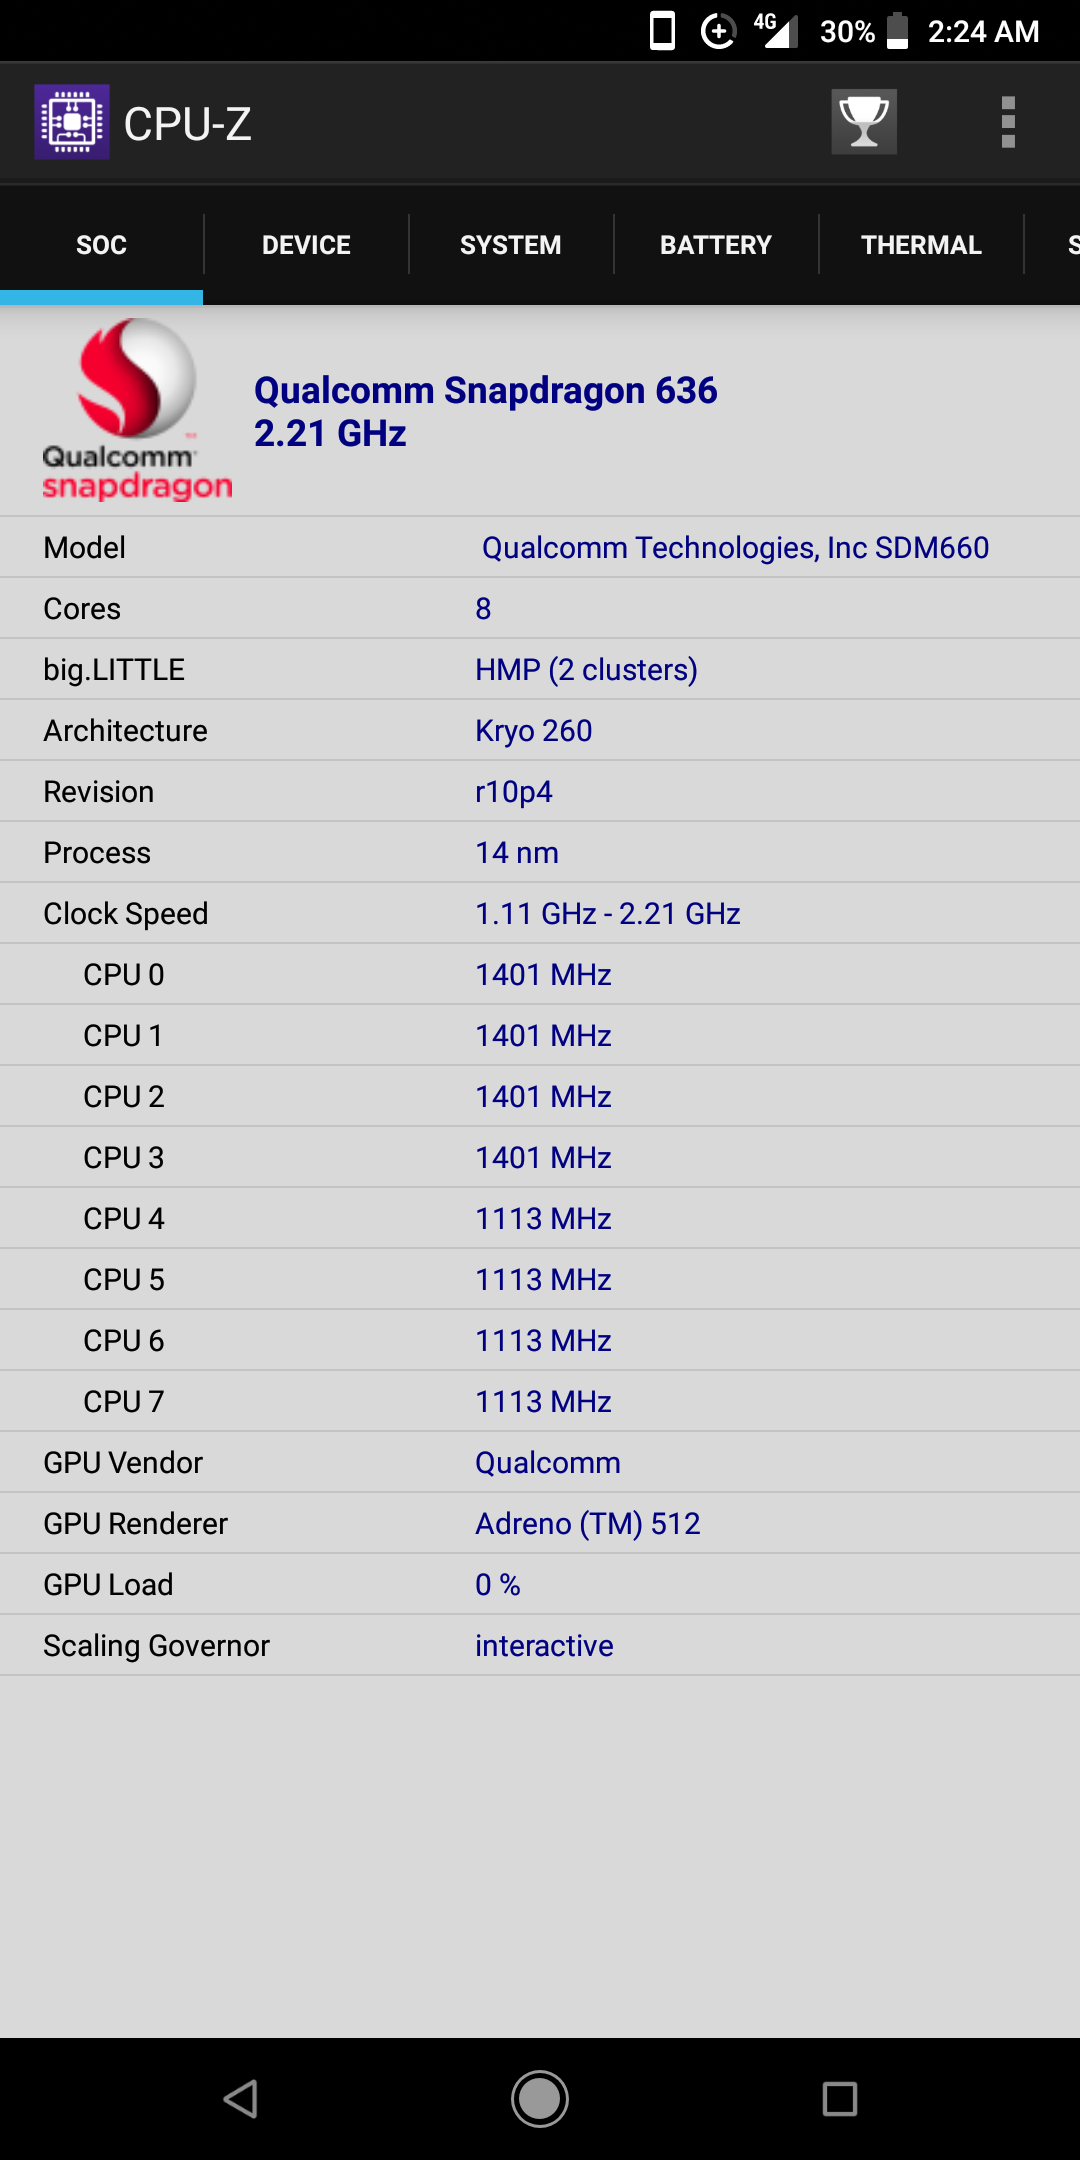Tap the Model row SDM660 value
Image resolution: width=1080 pixels, height=2160 pixels.
(x=735, y=548)
